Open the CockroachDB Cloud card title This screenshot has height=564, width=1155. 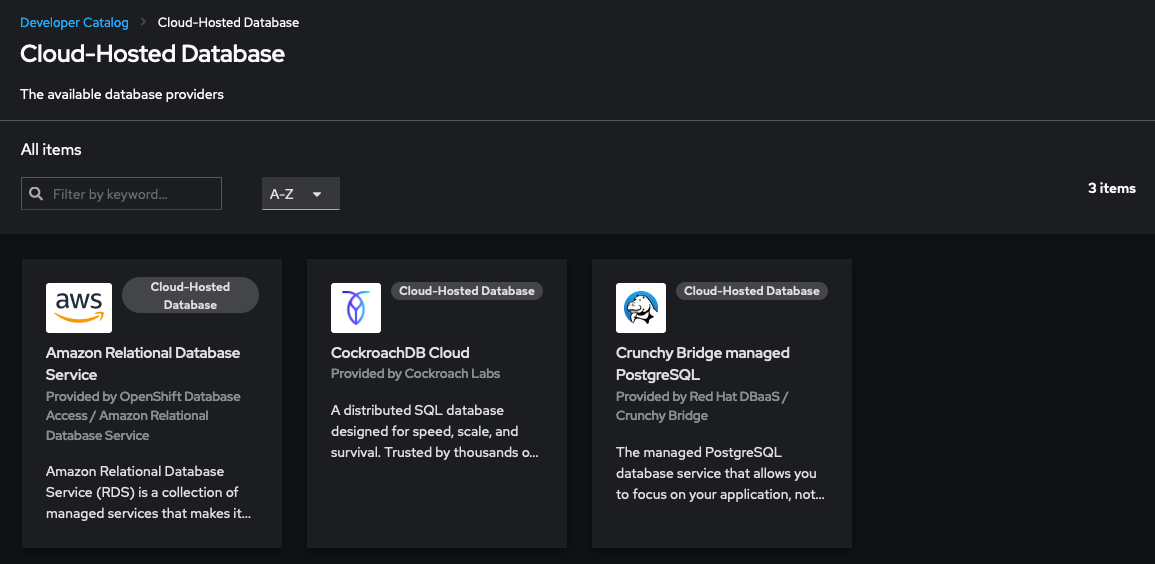400,353
